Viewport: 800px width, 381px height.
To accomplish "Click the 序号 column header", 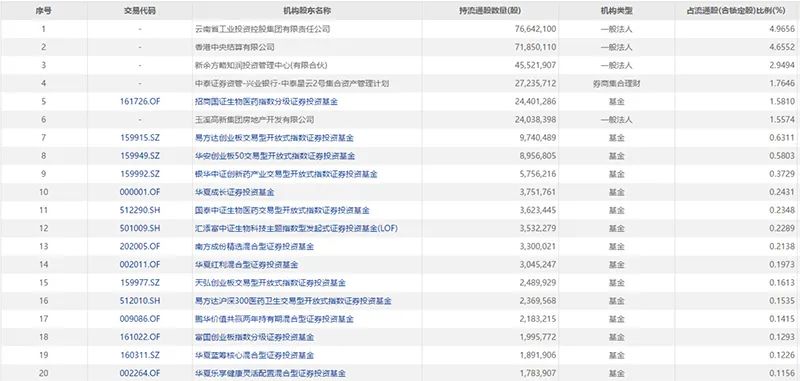I will [43, 11].
